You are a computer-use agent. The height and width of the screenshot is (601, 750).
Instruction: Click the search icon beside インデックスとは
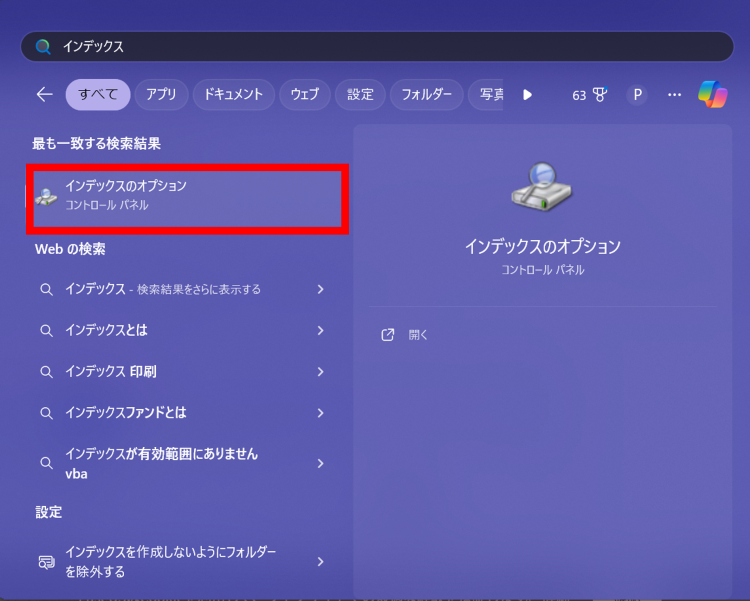pos(46,331)
